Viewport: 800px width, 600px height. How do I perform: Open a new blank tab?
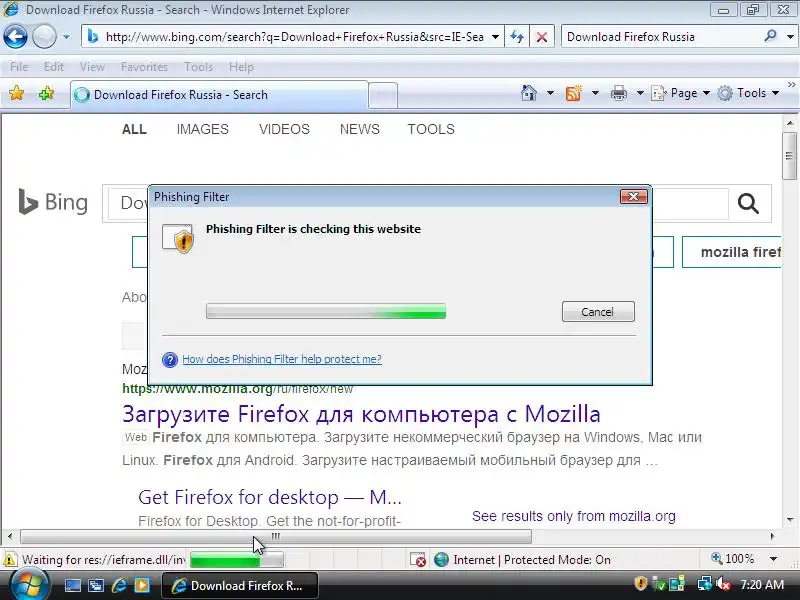point(383,95)
